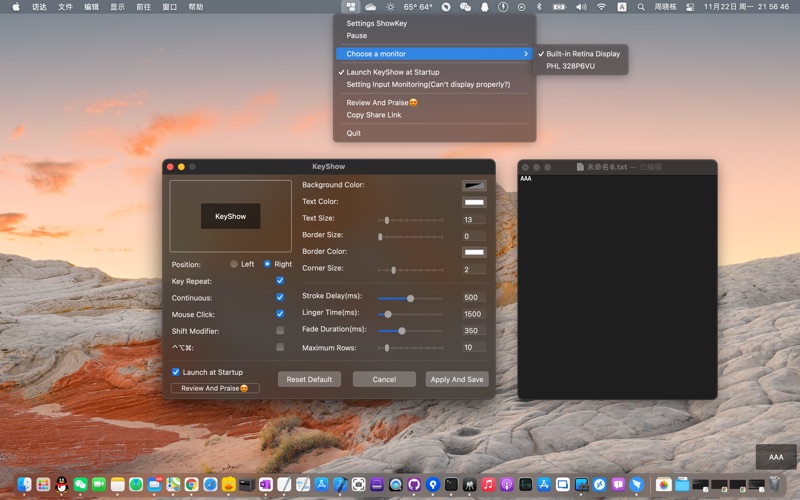Quit KeyShow from the menu
Image resolution: width=800 pixels, height=500 pixels.
coord(435,133)
